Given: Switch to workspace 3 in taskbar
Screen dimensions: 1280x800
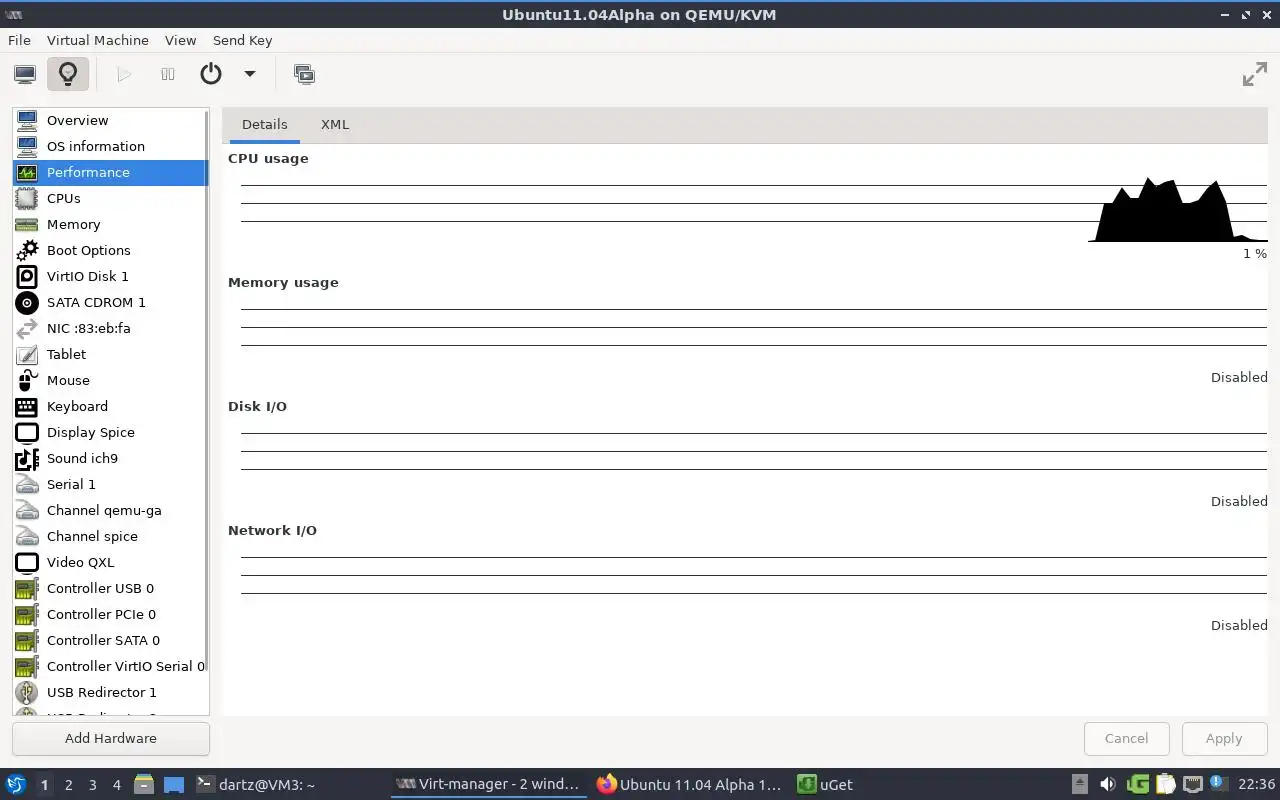Looking at the screenshot, I should point(92,785).
